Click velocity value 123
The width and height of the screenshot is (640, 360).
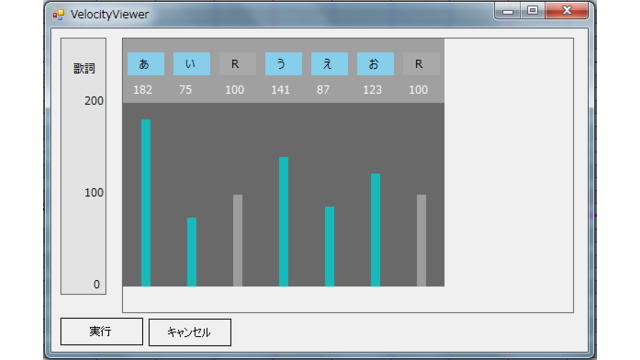pos(372,90)
